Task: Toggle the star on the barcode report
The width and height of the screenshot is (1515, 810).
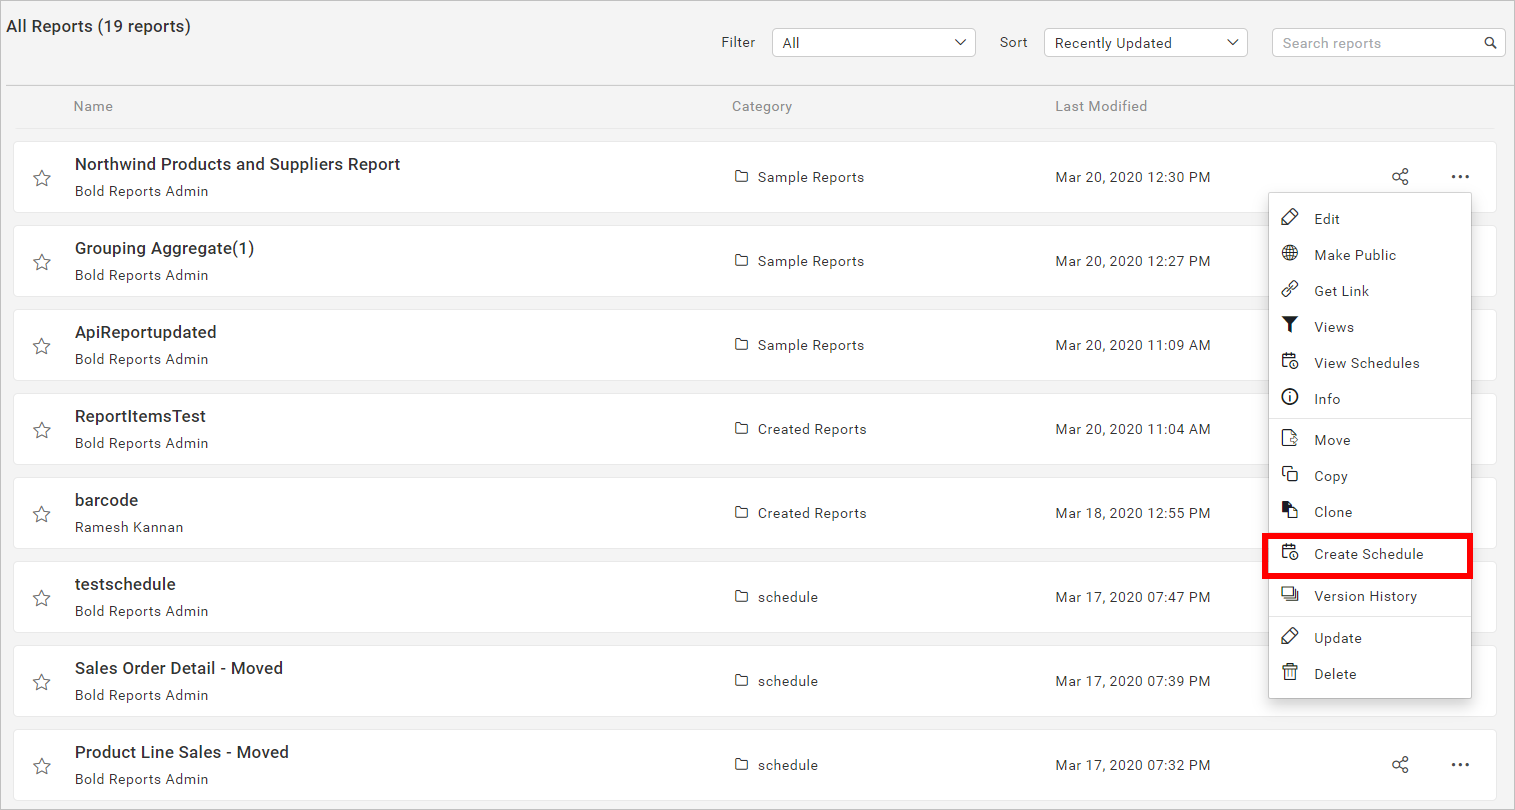Action: 41,513
